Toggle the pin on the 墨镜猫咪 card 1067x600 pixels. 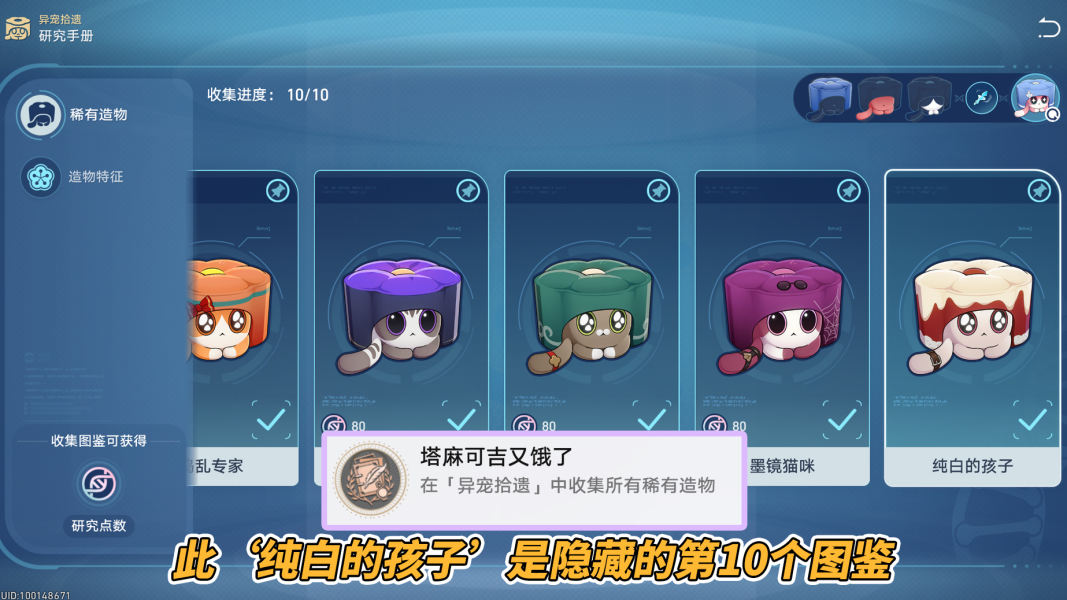(x=849, y=190)
